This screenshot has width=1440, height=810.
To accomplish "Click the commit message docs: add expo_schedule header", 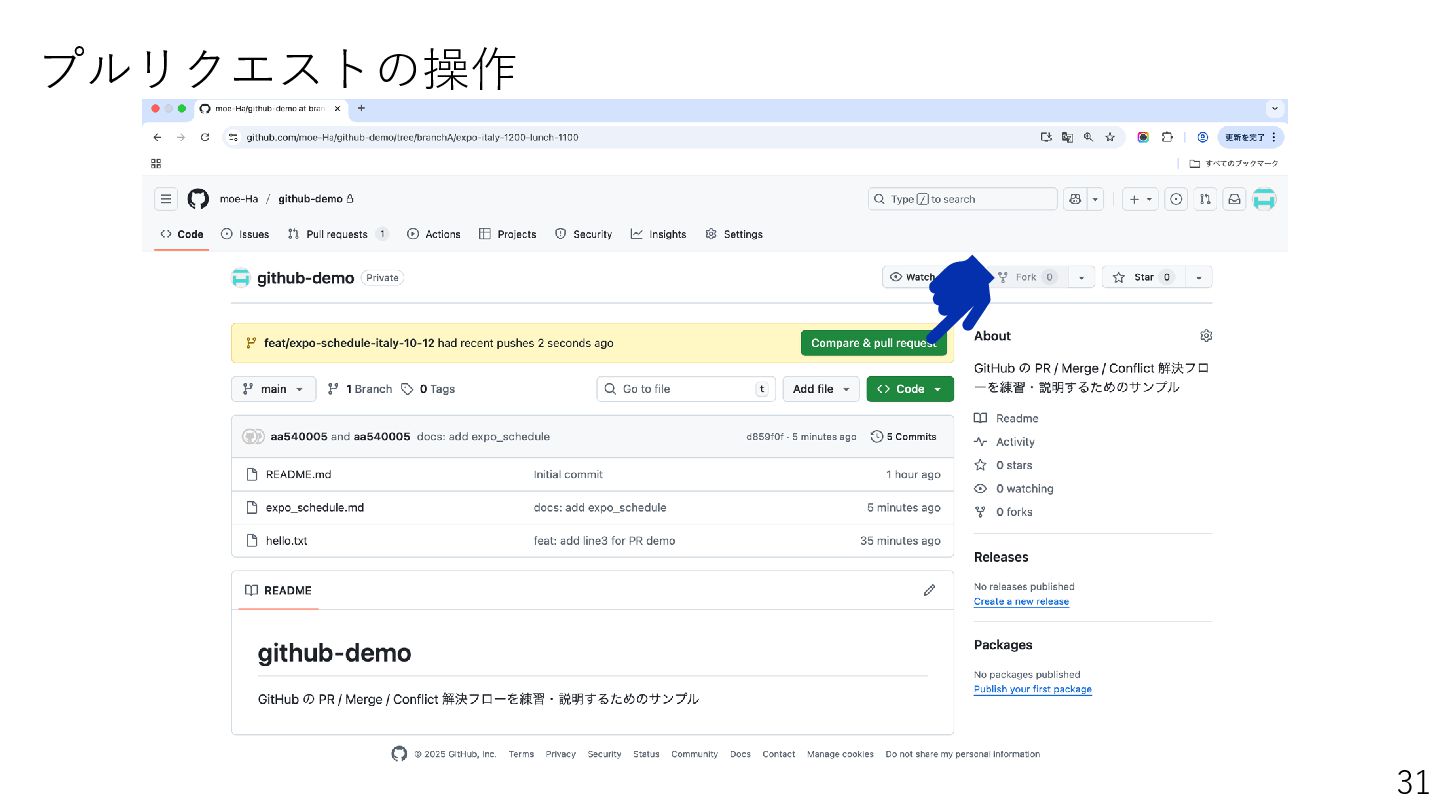I will 483,436.
